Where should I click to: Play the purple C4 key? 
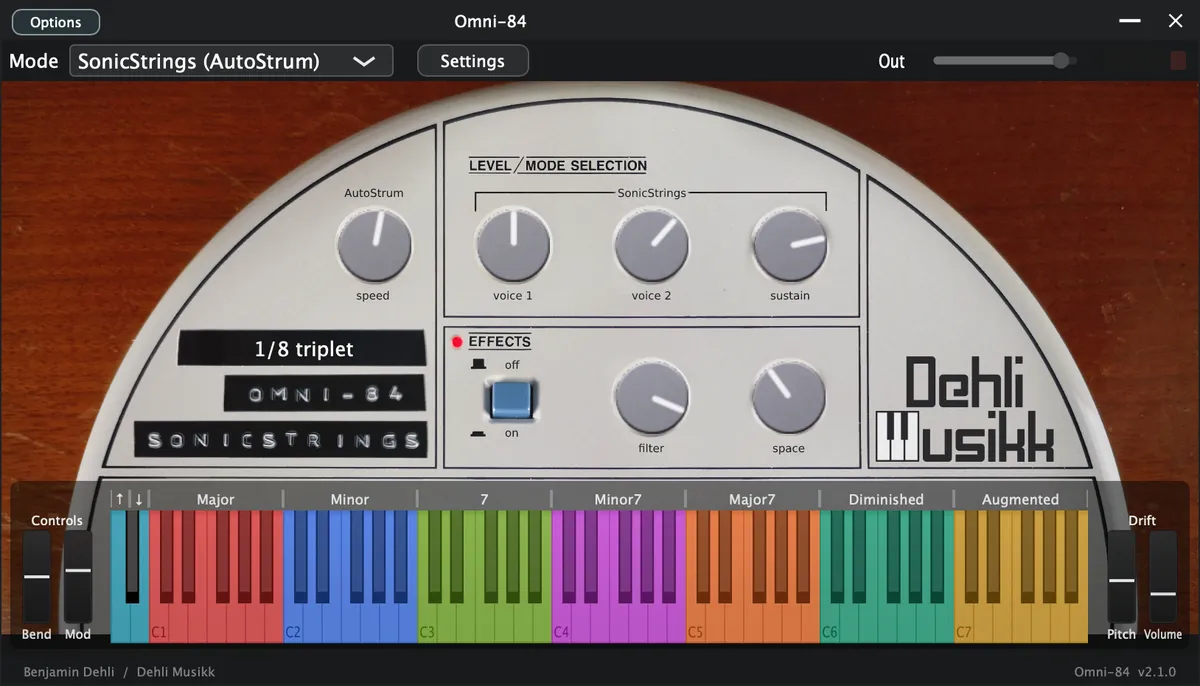[x=561, y=624]
